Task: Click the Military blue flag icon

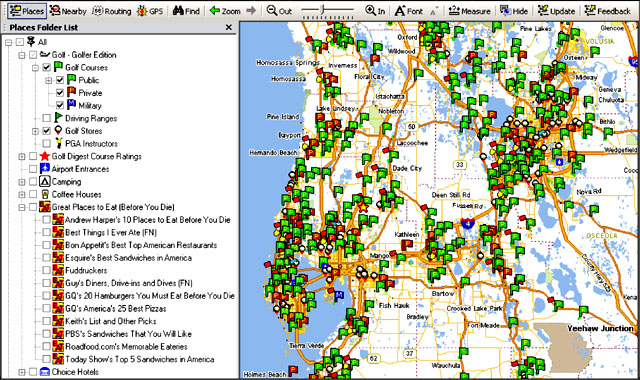Action: (x=72, y=104)
